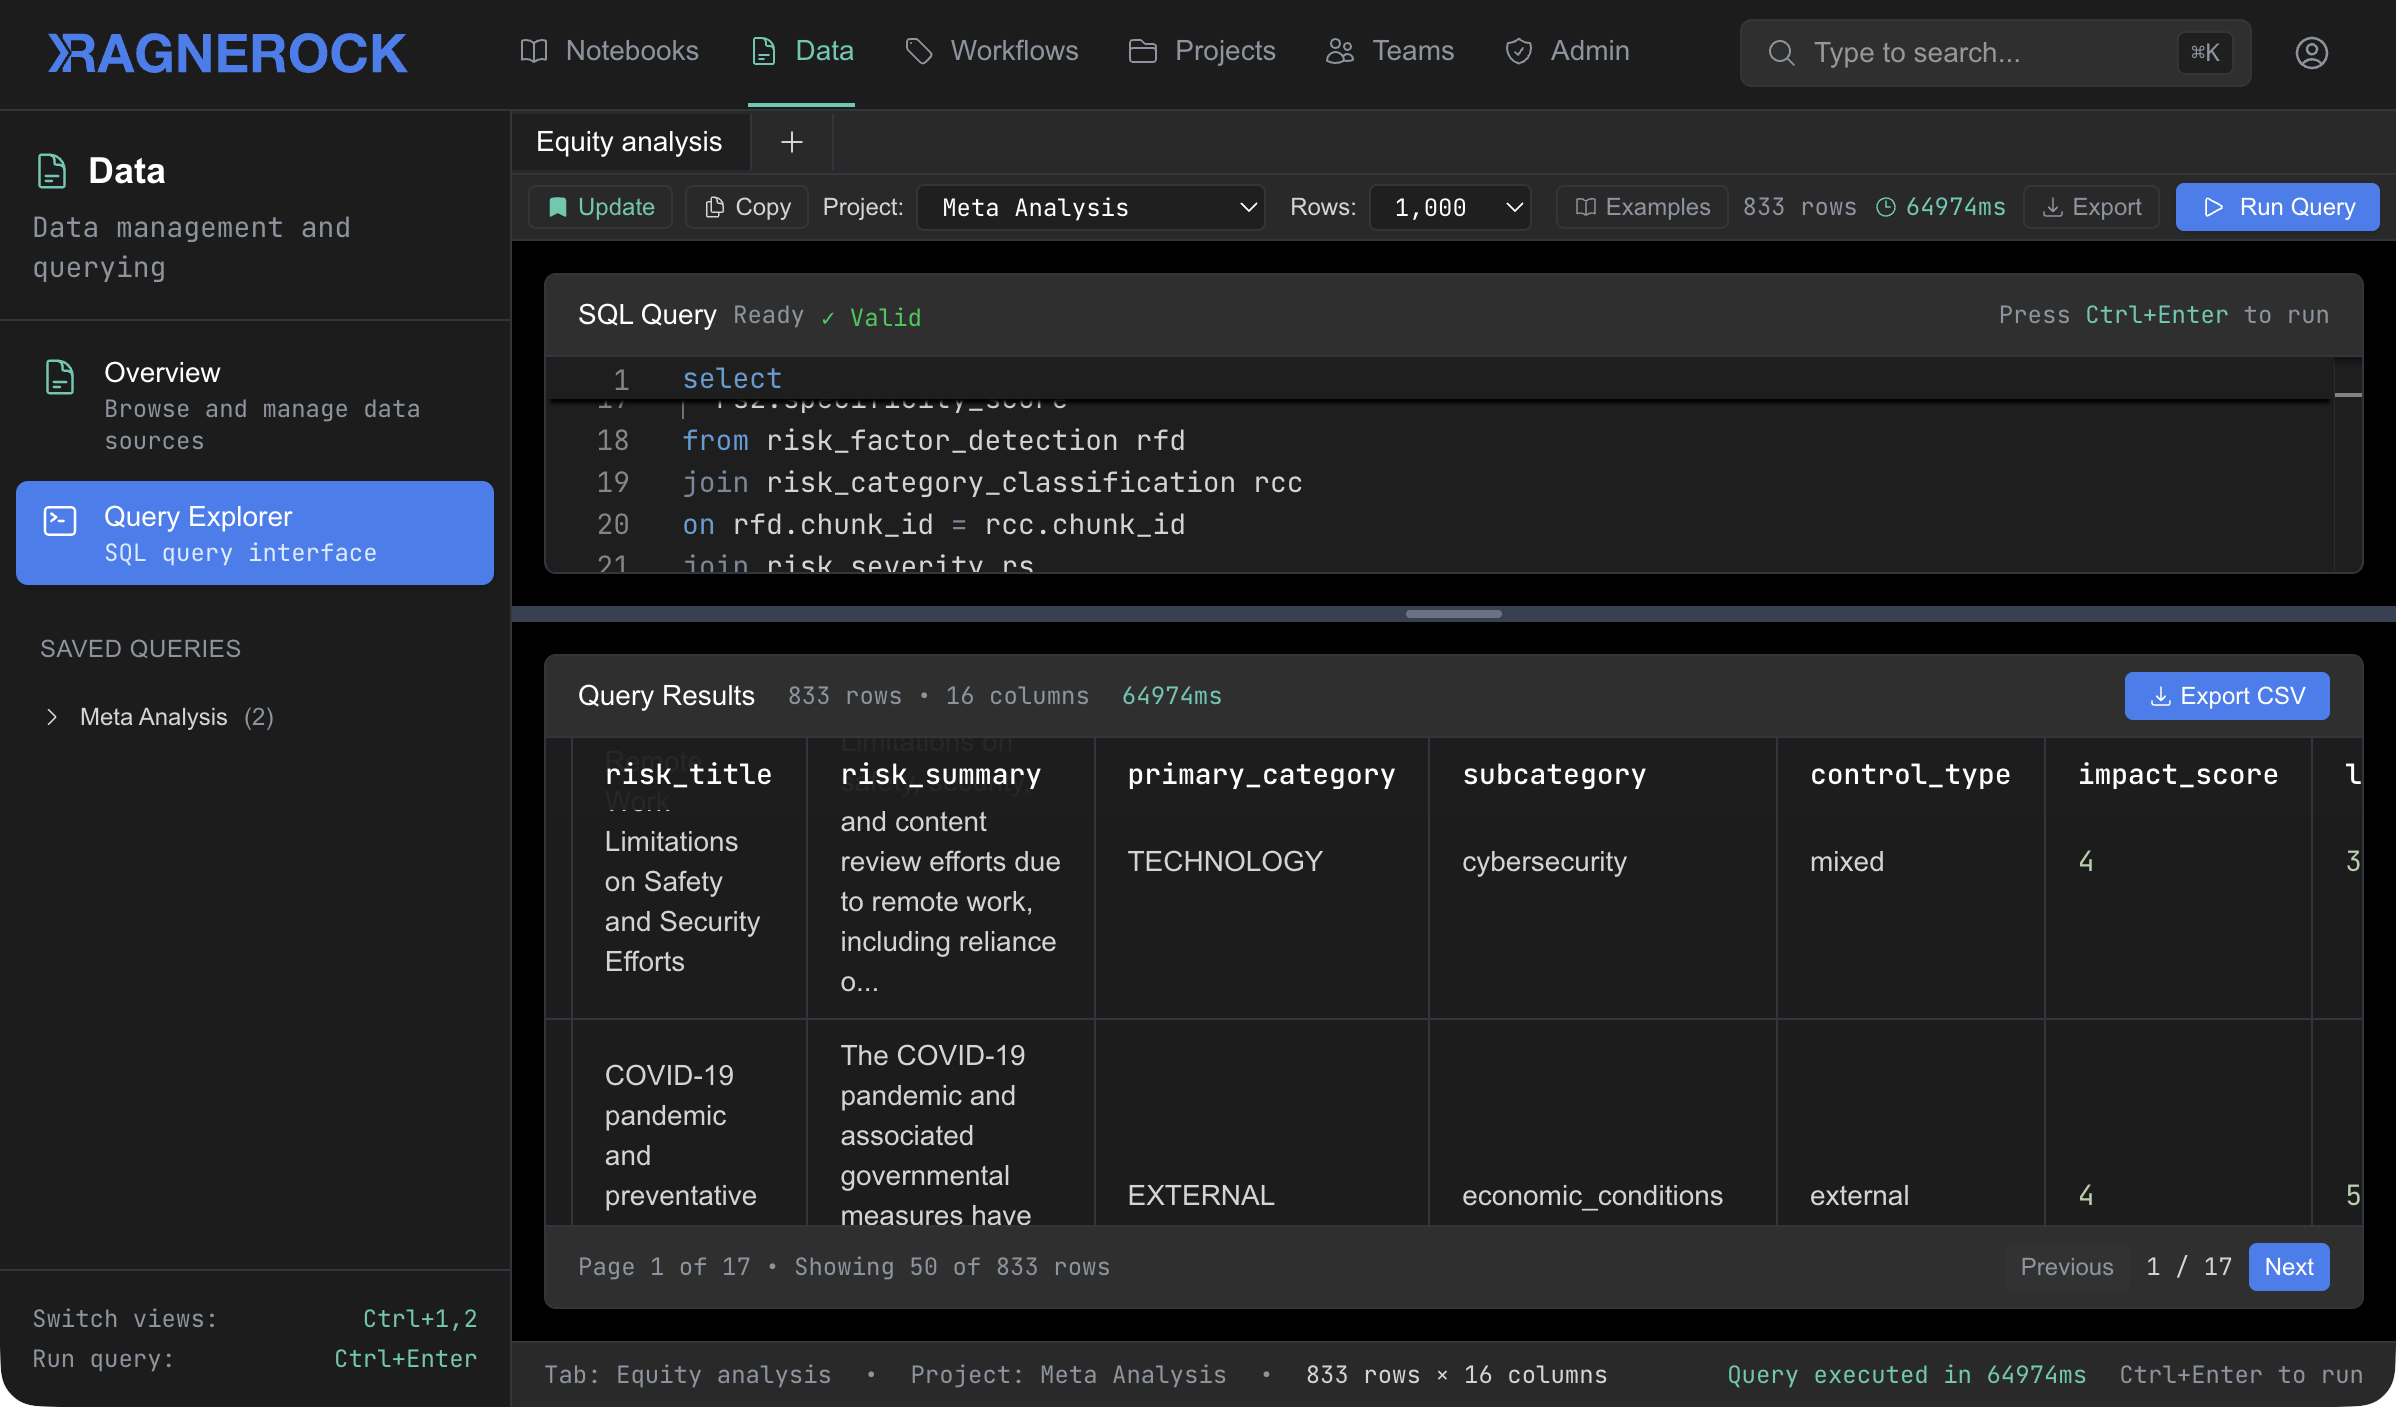The image size is (2396, 1407).
Task: Open the user profile avatar icon
Action: point(2311,52)
